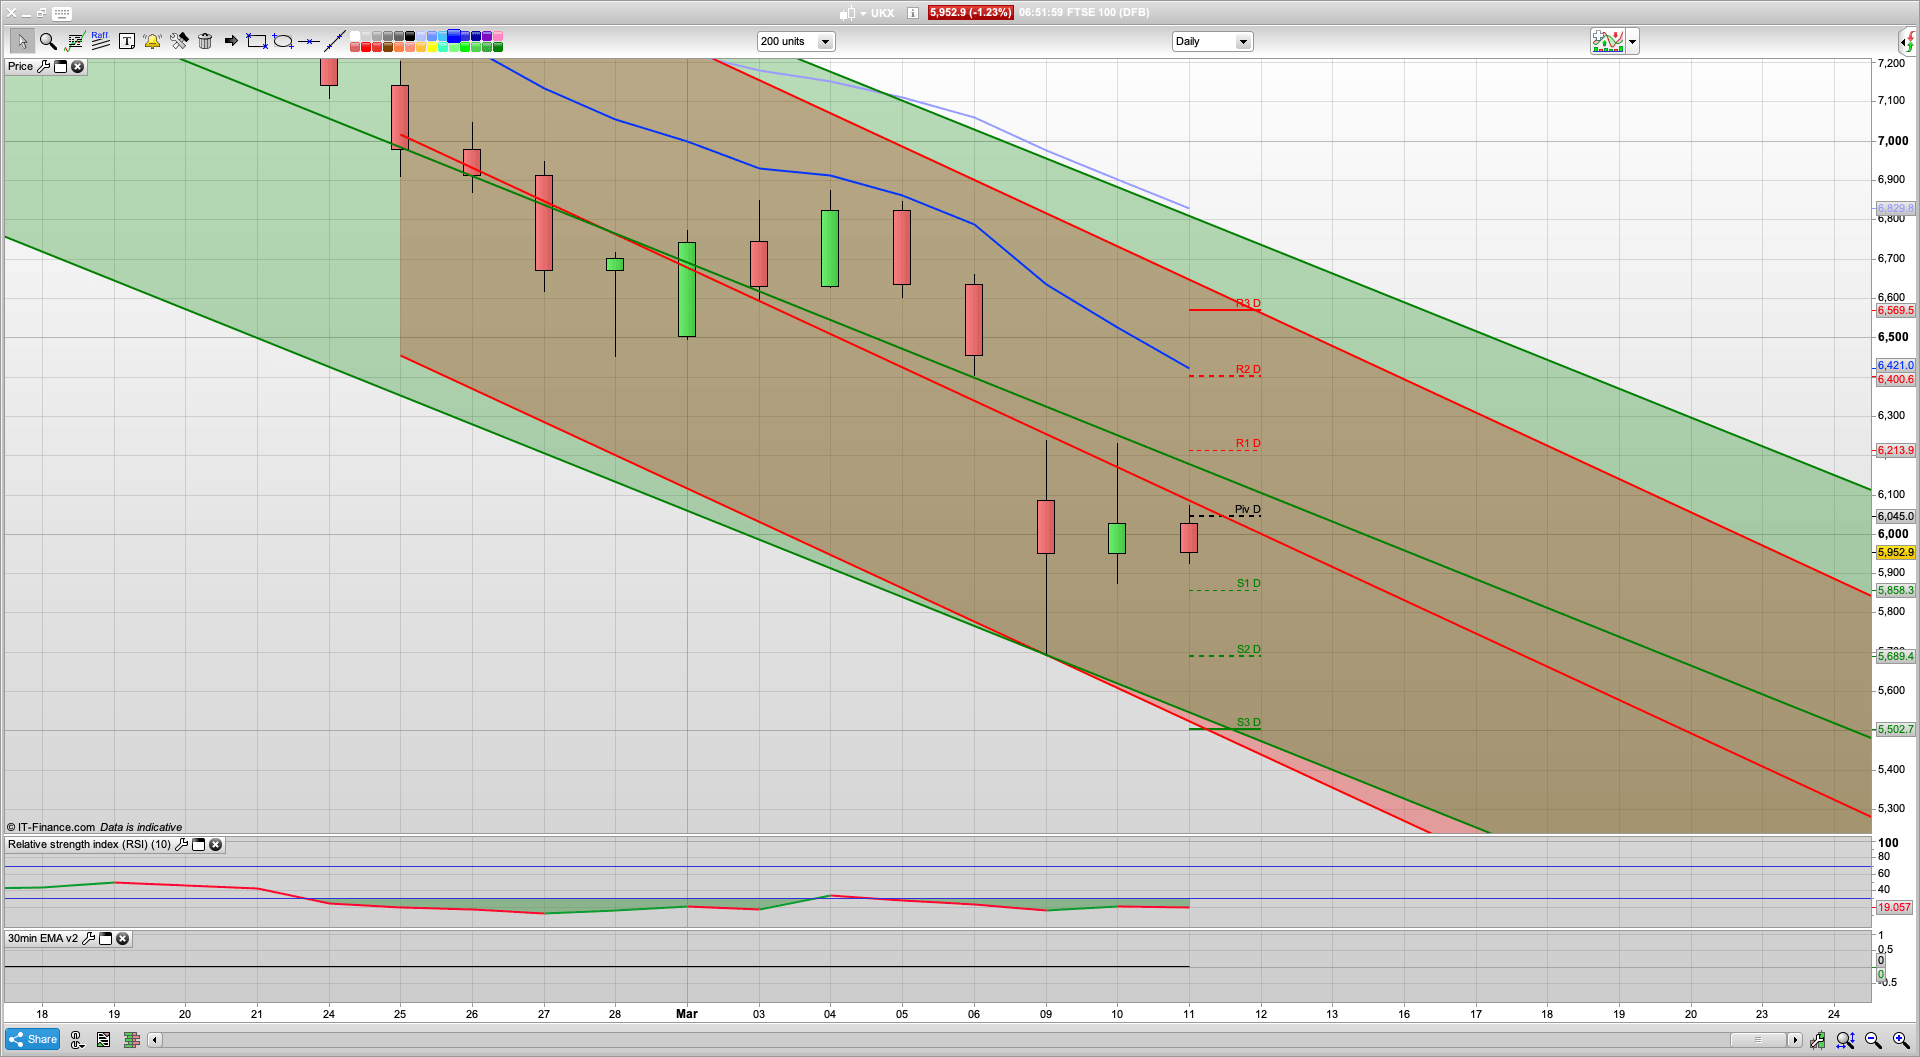
Task: Click the zoom out magnifier icon
Action: [1873, 1040]
